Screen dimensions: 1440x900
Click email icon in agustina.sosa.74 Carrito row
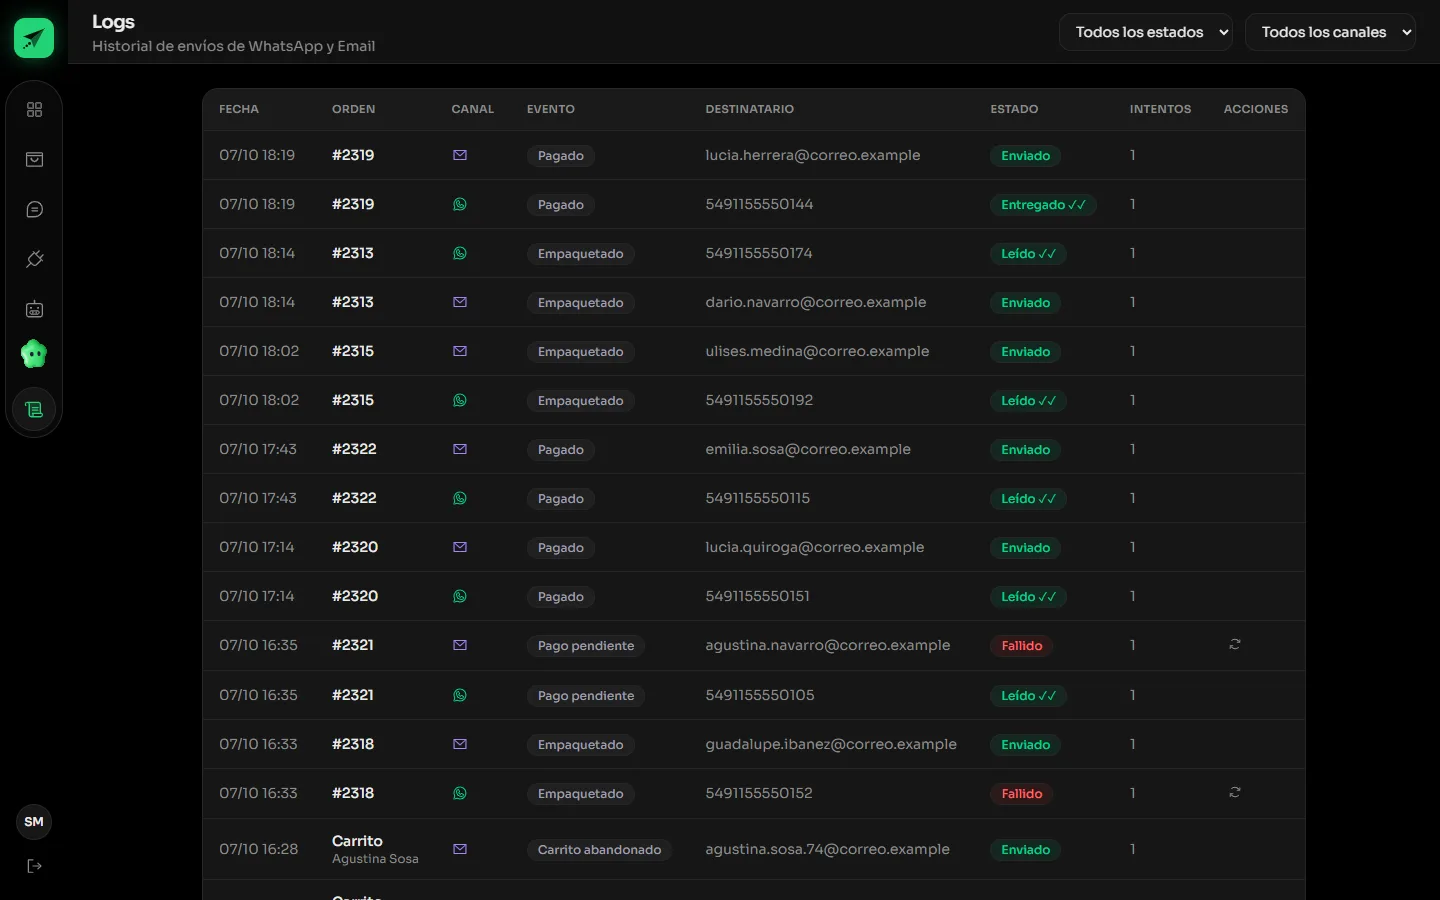460,849
